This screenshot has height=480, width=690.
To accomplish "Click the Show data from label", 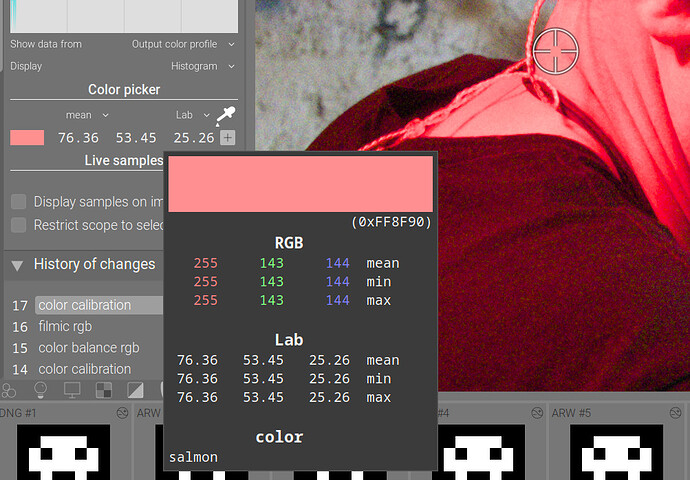I will coord(46,44).
